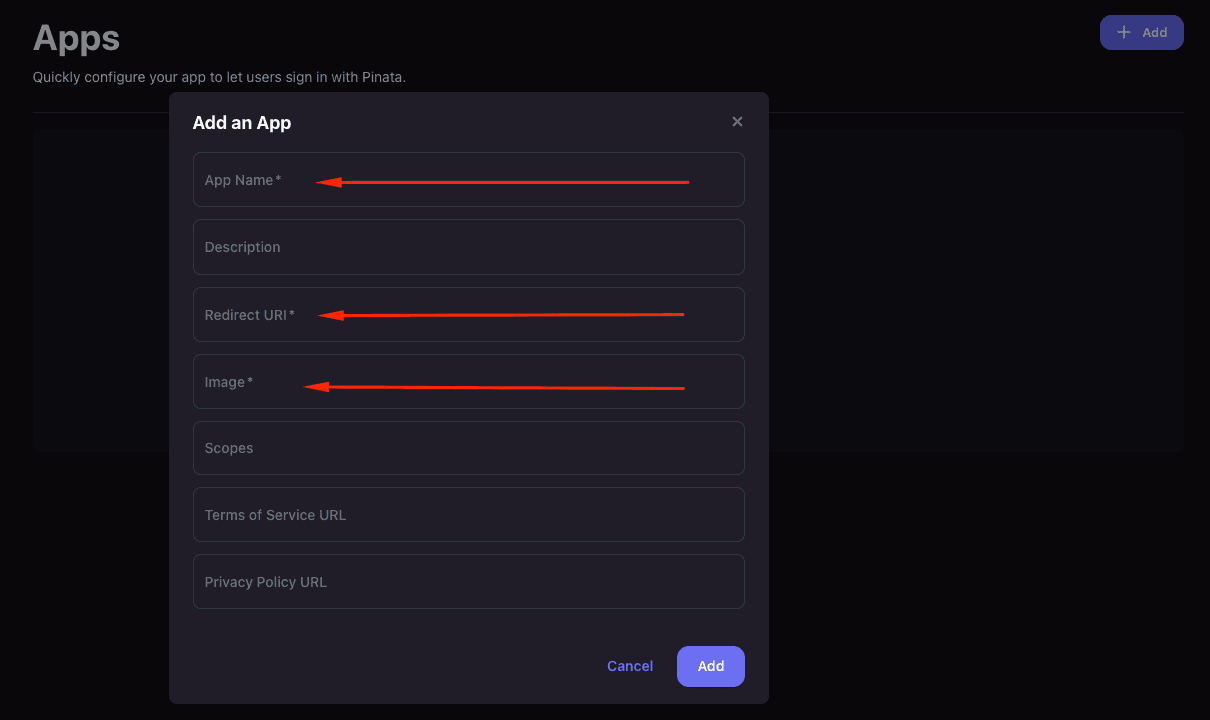Click the Terms of Service URL field
1210x720 pixels.
pyautogui.click(x=468, y=514)
